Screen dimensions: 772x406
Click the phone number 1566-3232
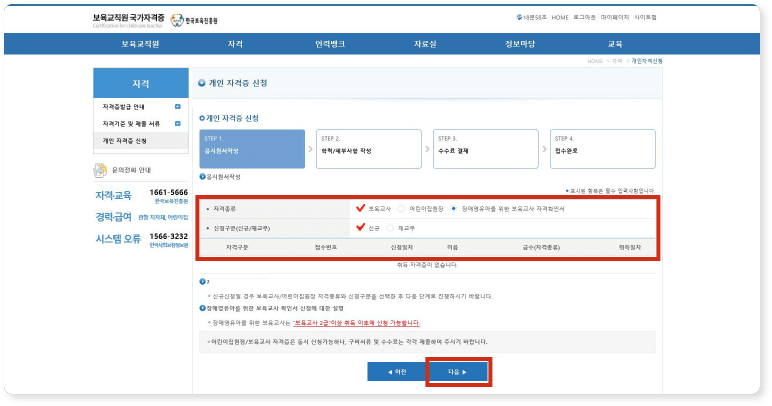168,237
